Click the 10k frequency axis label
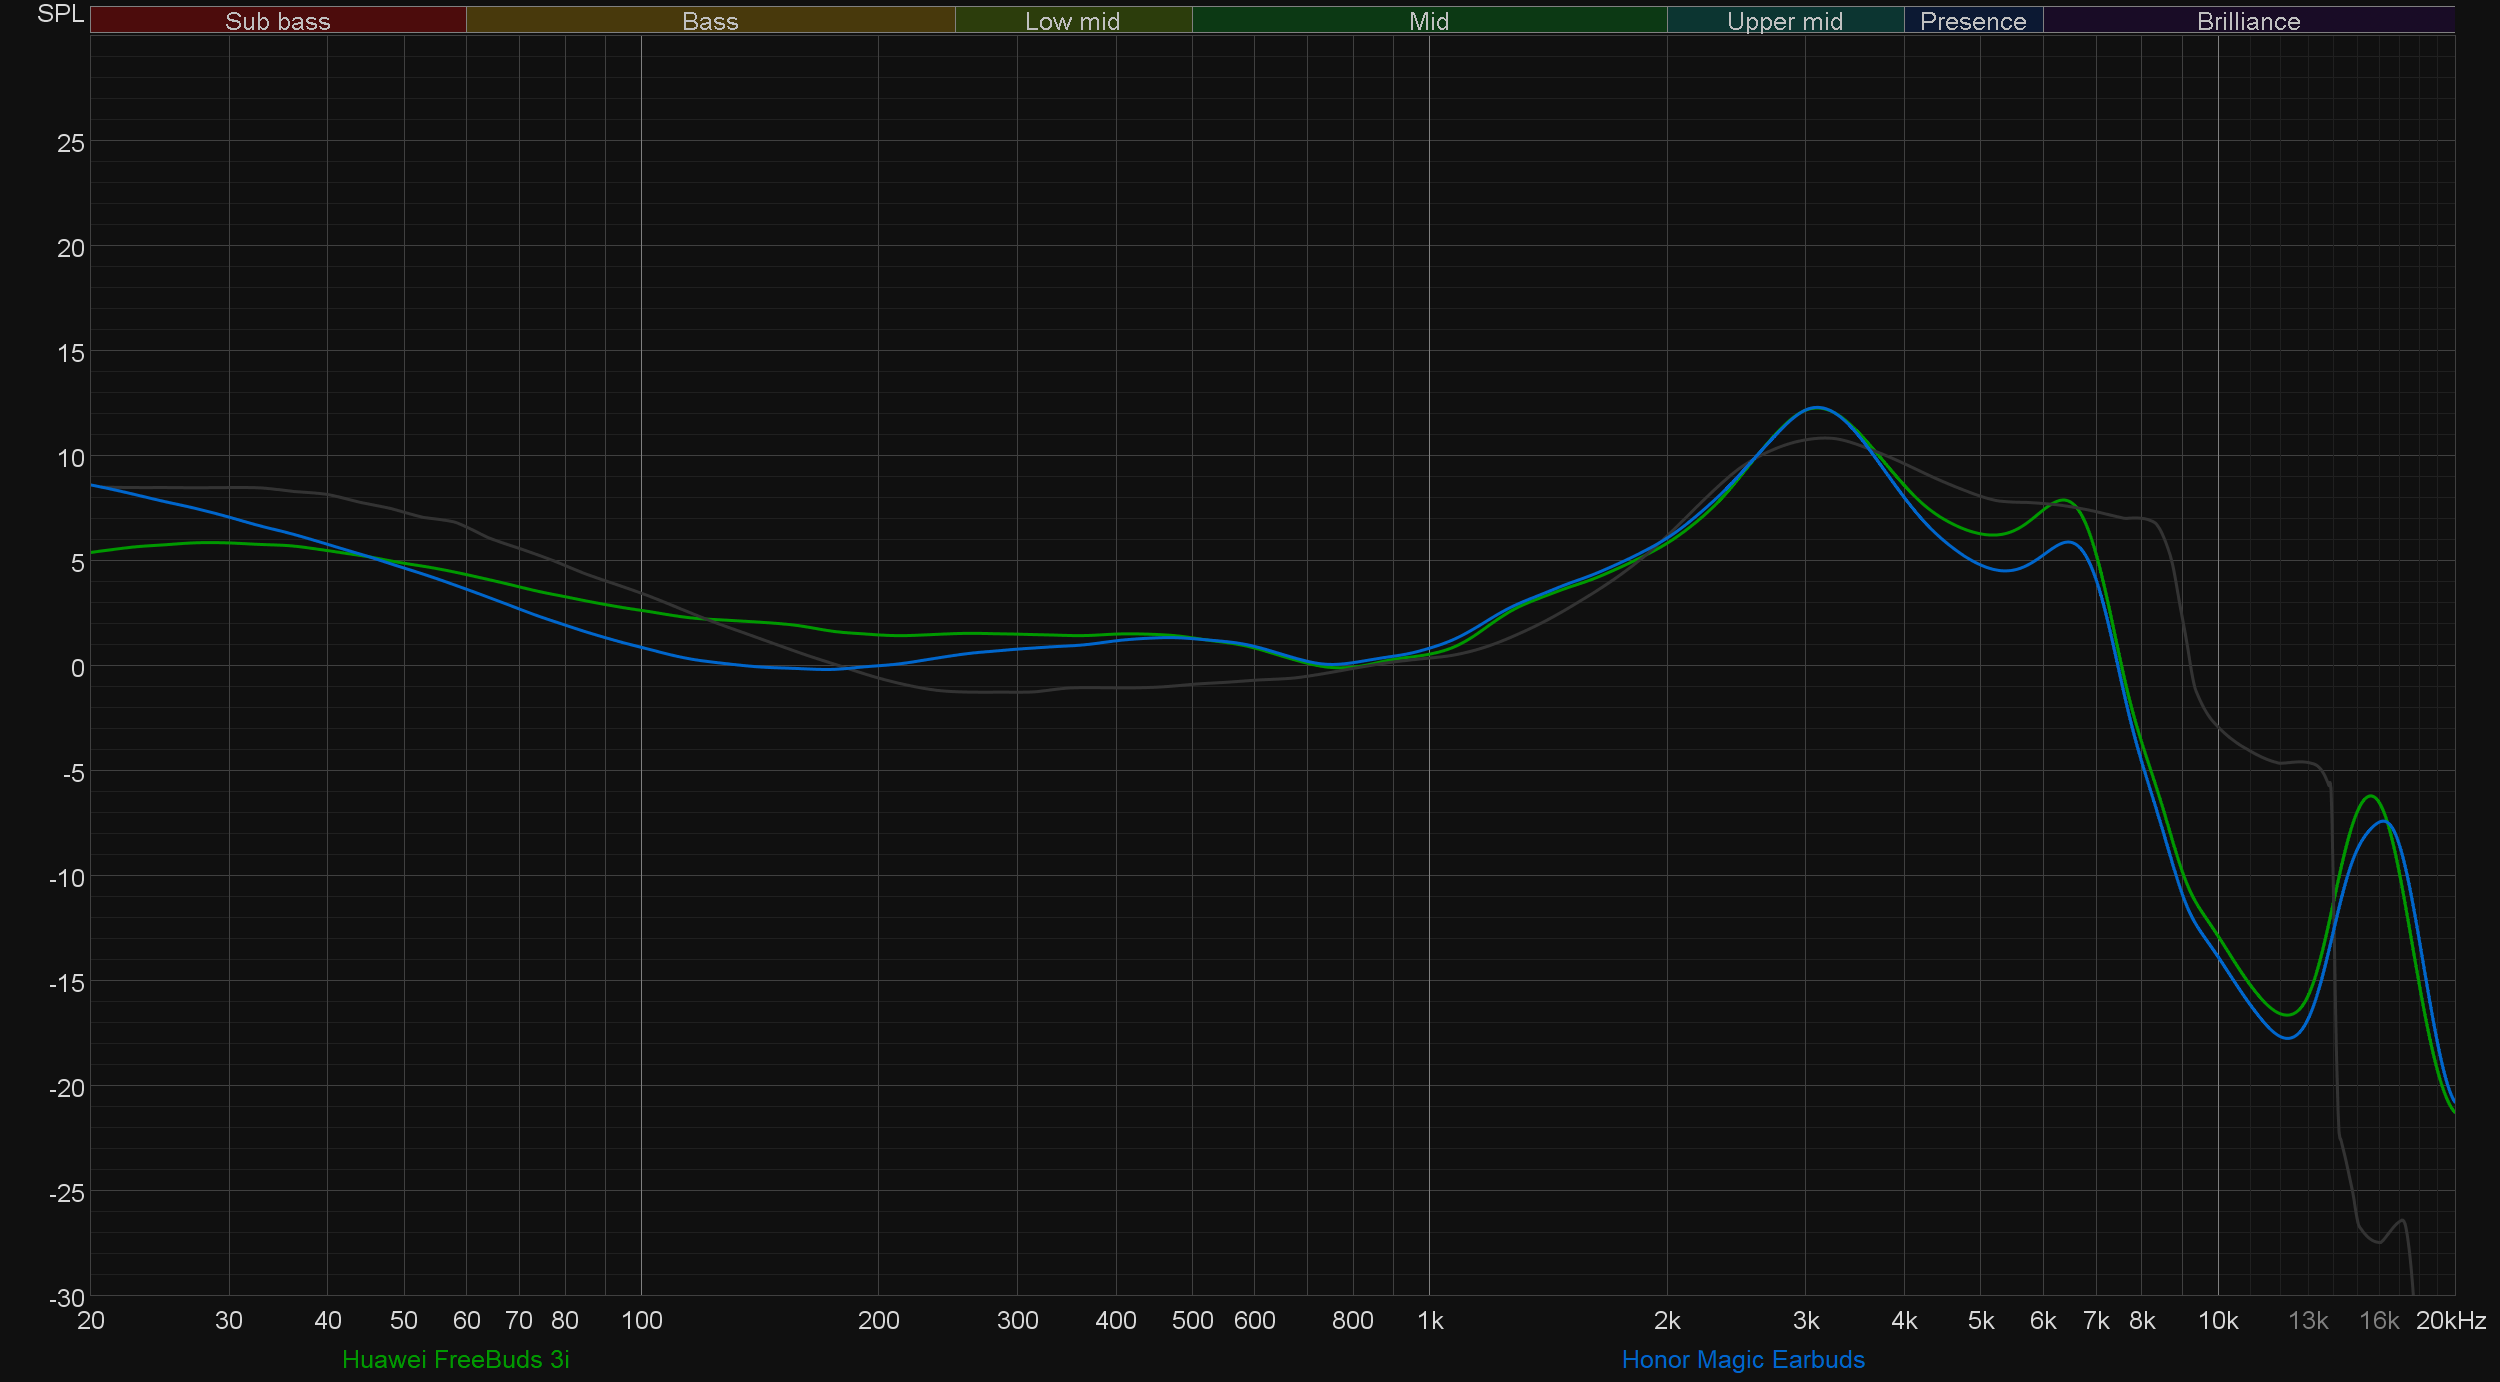 coord(2217,1321)
